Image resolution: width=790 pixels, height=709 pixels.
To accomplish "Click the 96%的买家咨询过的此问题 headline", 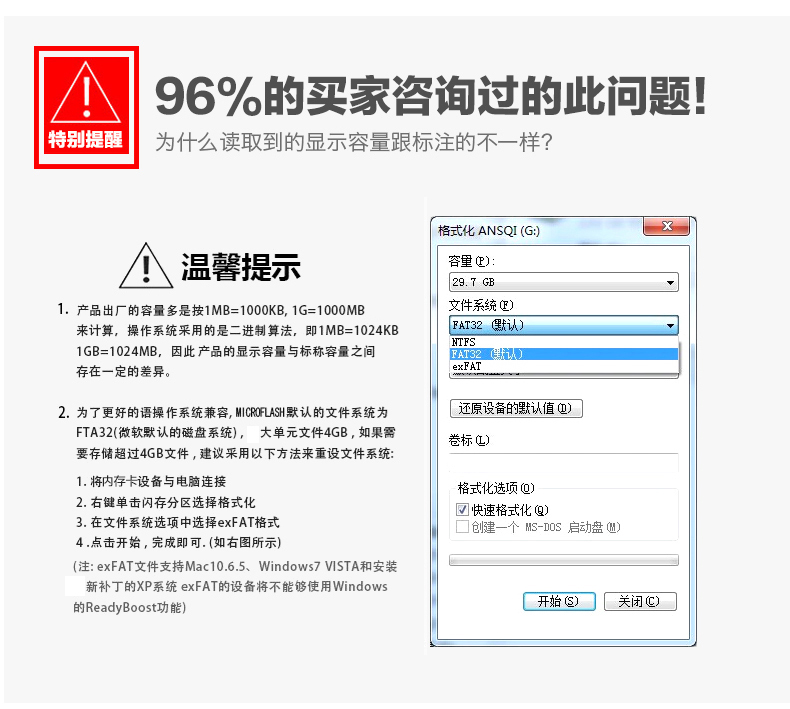I will pyautogui.click(x=431, y=96).
